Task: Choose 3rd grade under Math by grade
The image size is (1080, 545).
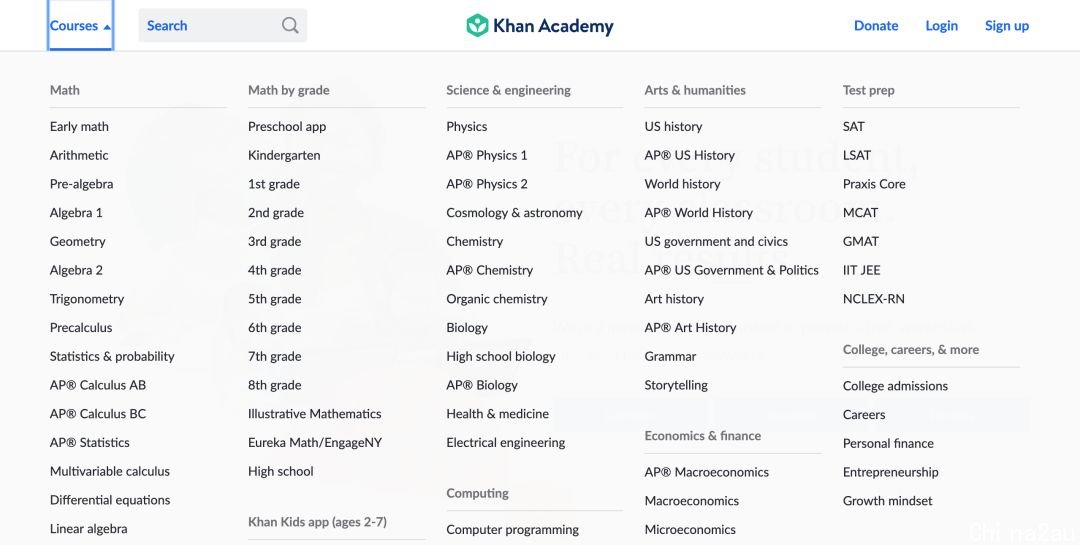Action: pyautogui.click(x=274, y=241)
